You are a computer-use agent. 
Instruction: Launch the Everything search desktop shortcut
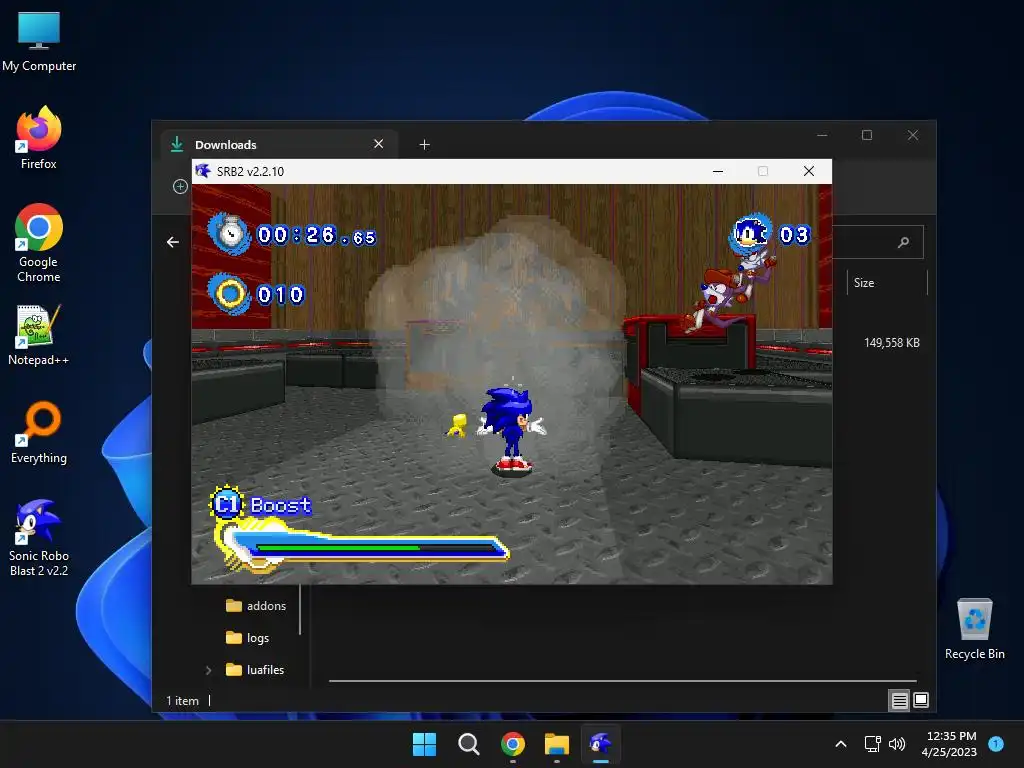39,432
